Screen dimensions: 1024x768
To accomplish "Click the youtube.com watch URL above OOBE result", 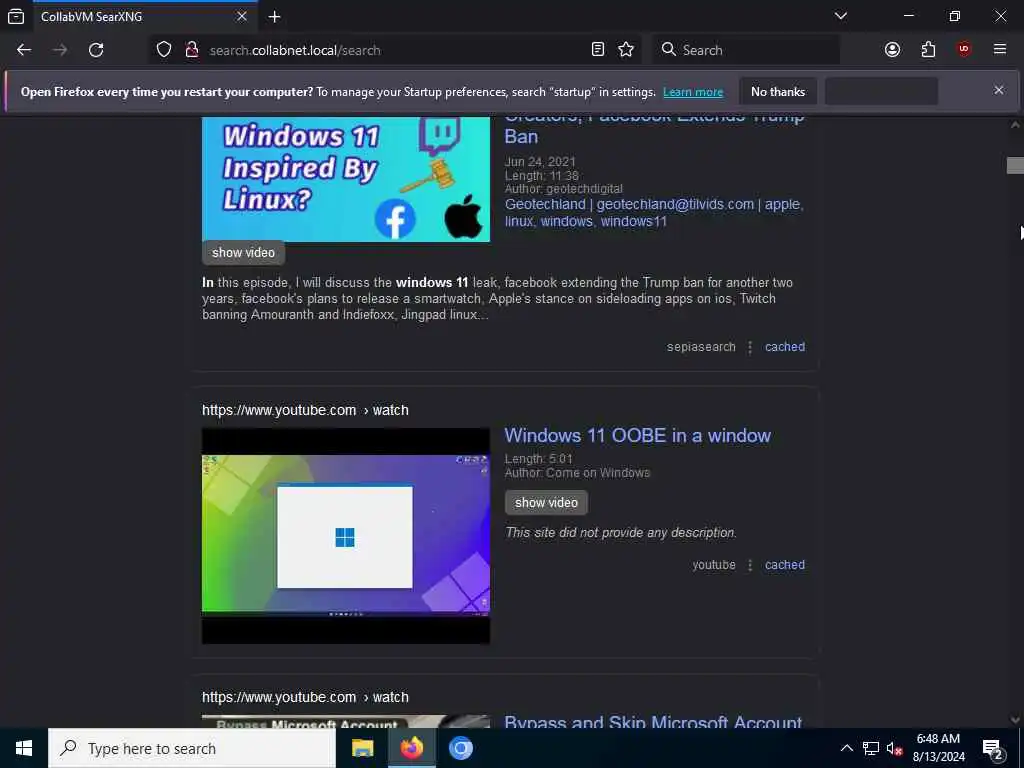I will (x=305, y=410).
